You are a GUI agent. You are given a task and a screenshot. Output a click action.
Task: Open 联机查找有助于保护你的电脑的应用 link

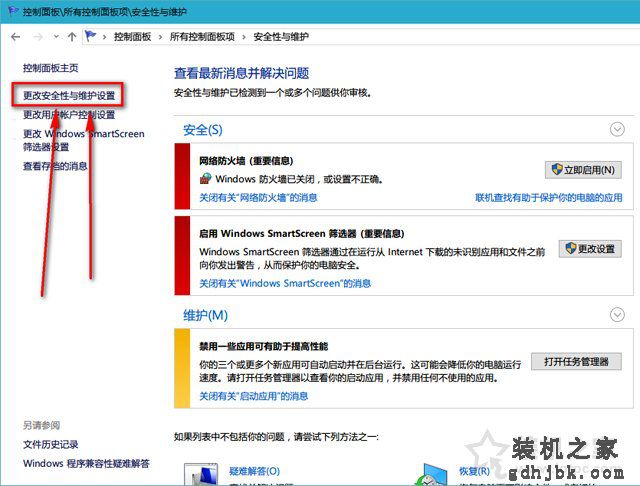point(549,198)
